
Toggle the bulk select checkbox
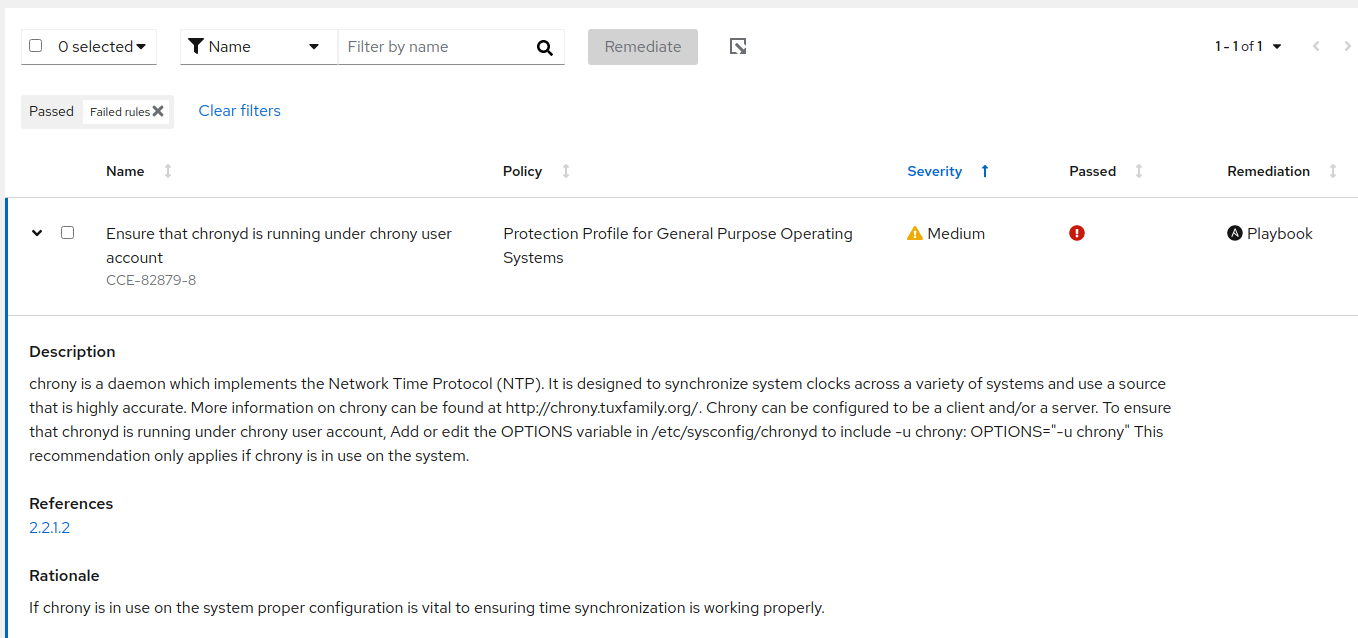[36, 46]
